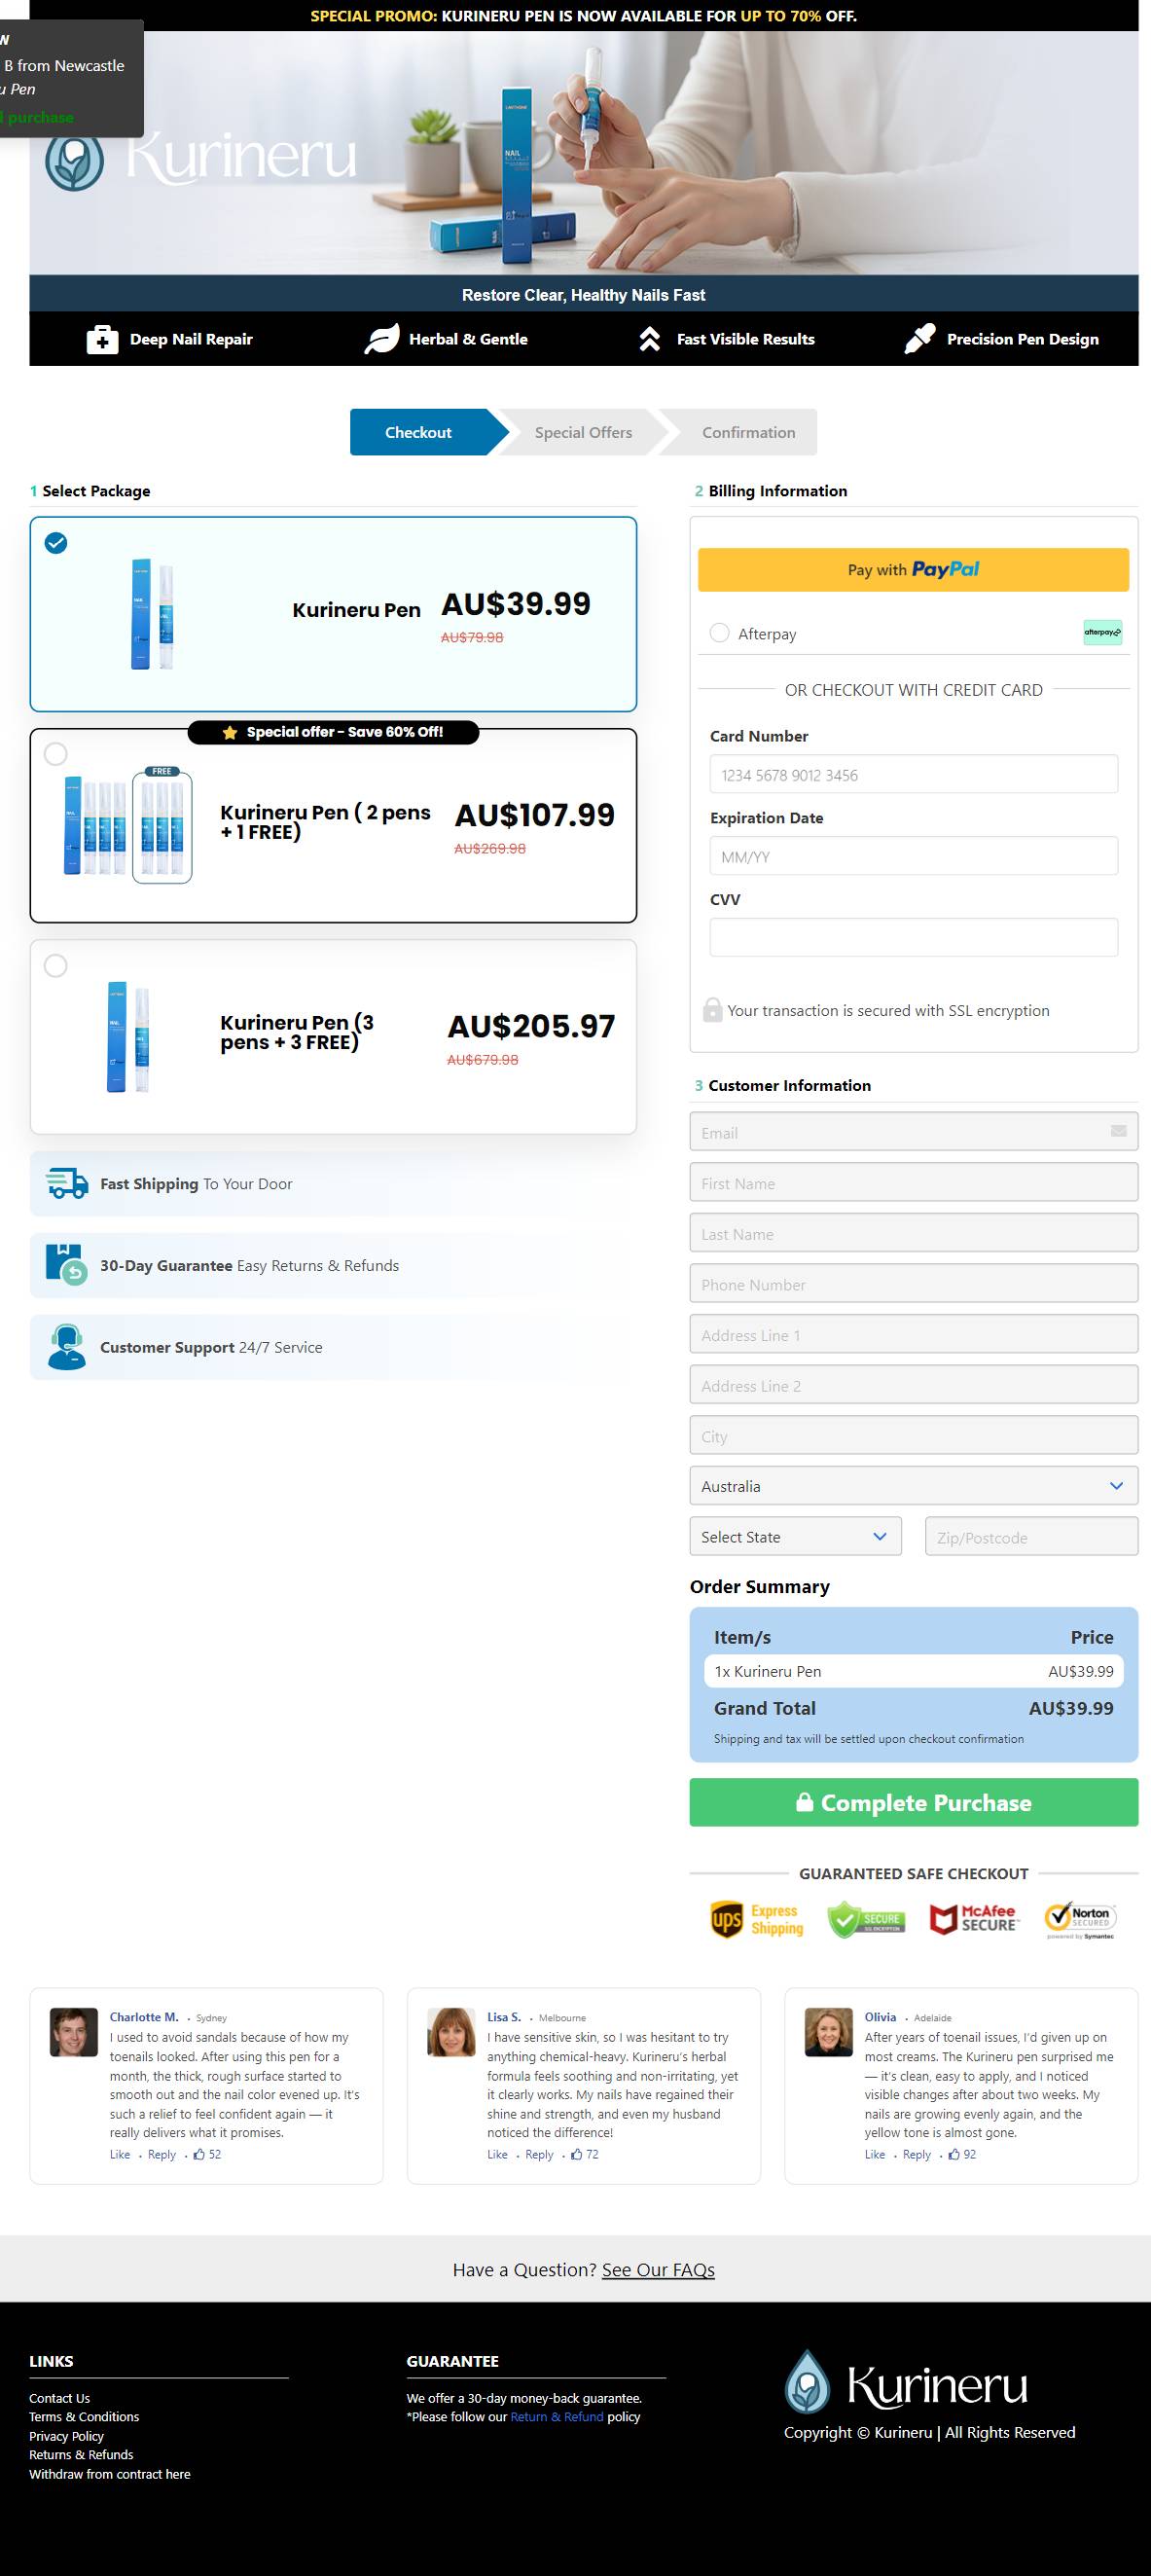
Task: Click the Fast Visible Results chevrons icon
Action: (650, 339)
